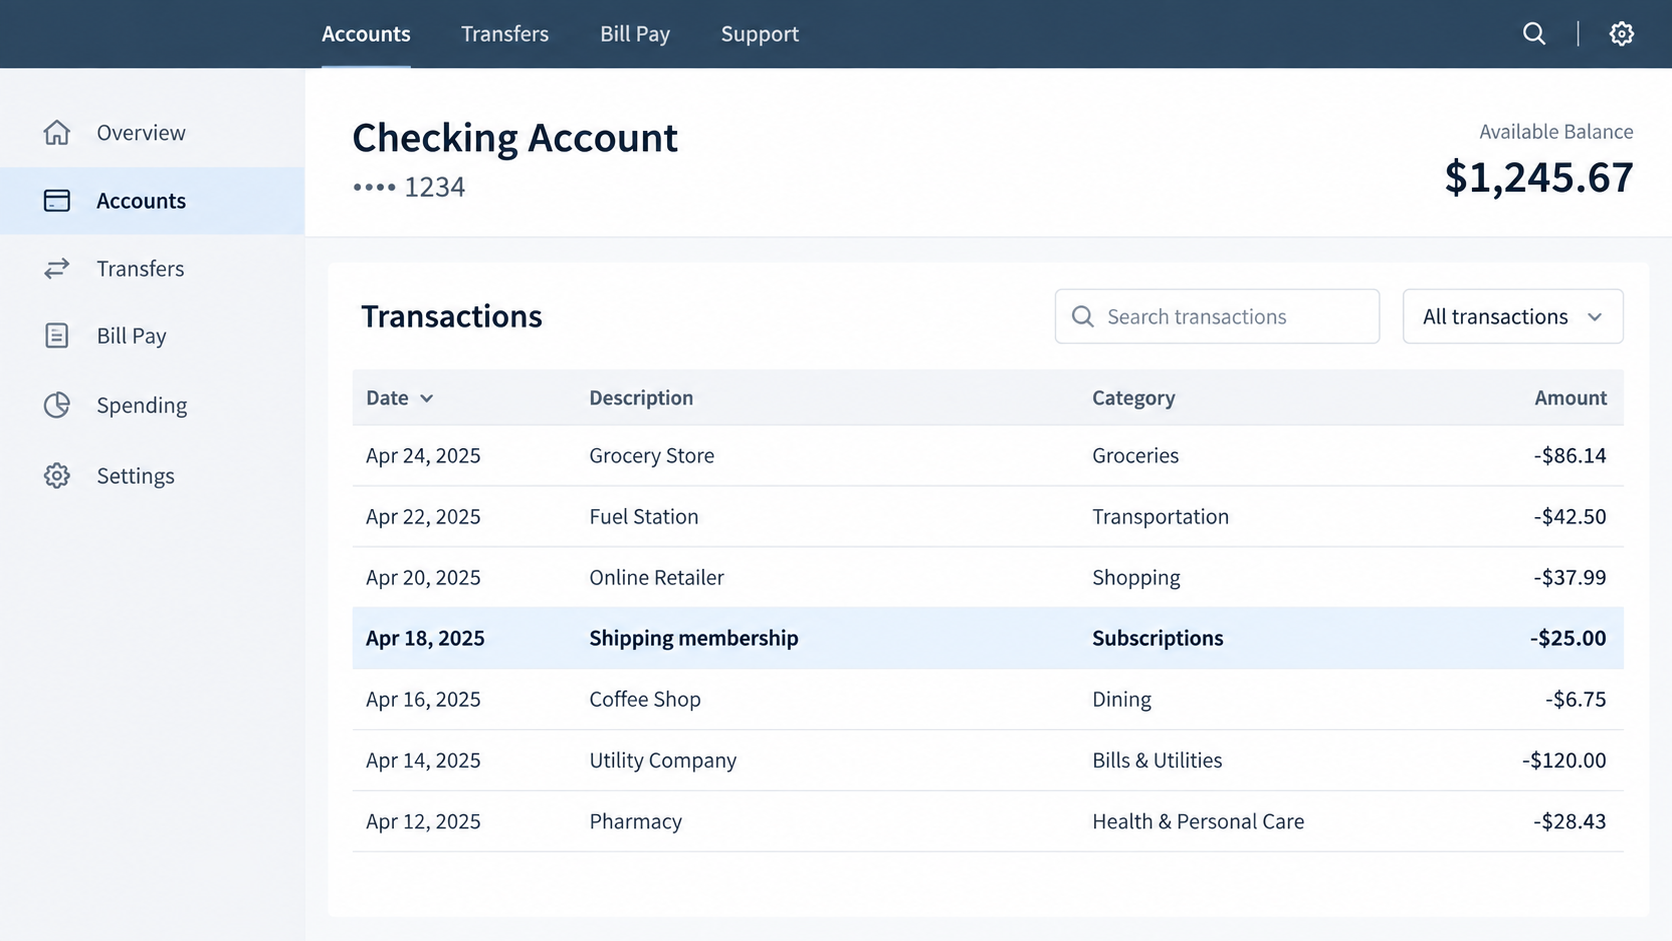
Task: Click the Spending pie chart icon in sidebar
Action: [x=57, y=405]
